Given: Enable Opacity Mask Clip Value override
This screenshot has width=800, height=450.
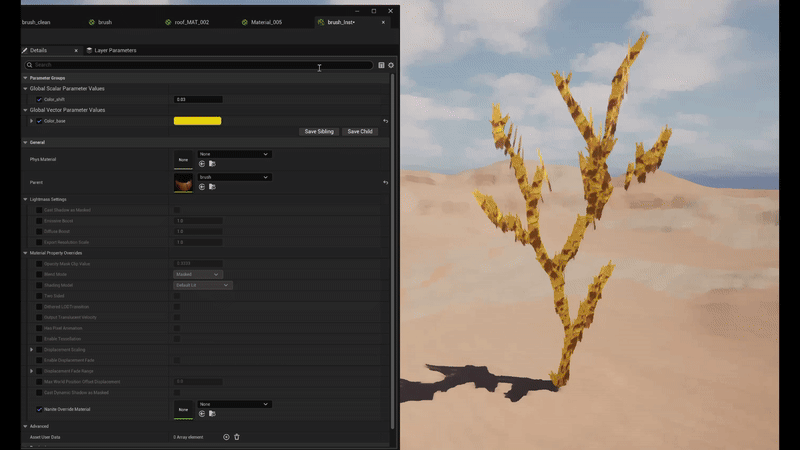Looking at the screenshot, I should (x=39, y=264).
